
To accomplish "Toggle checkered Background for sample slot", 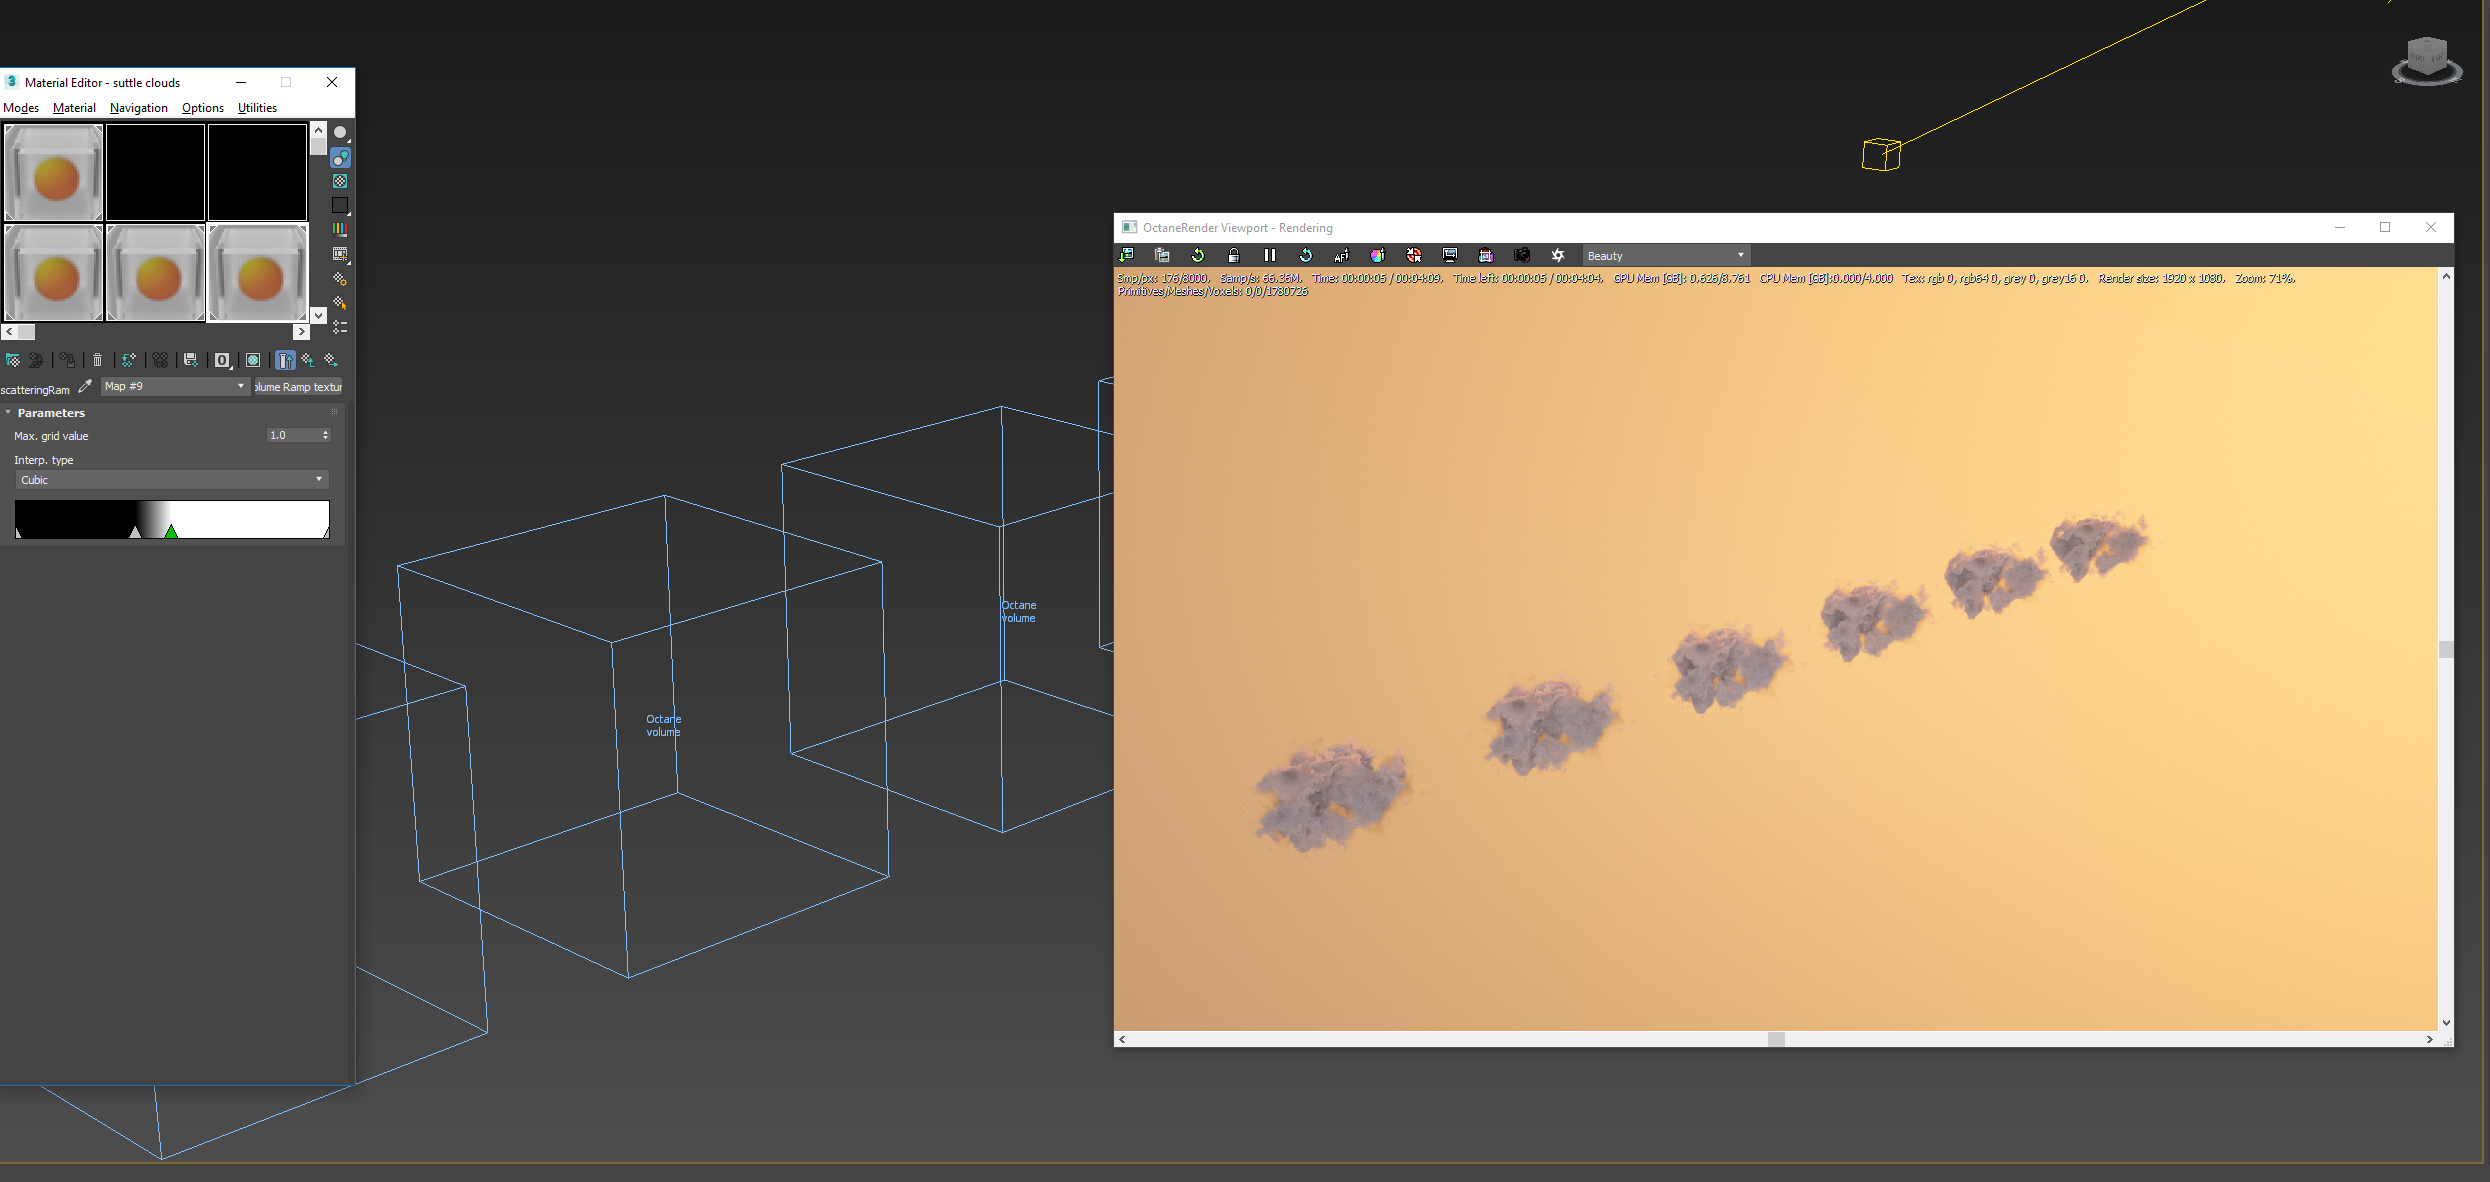I will 340,182.
